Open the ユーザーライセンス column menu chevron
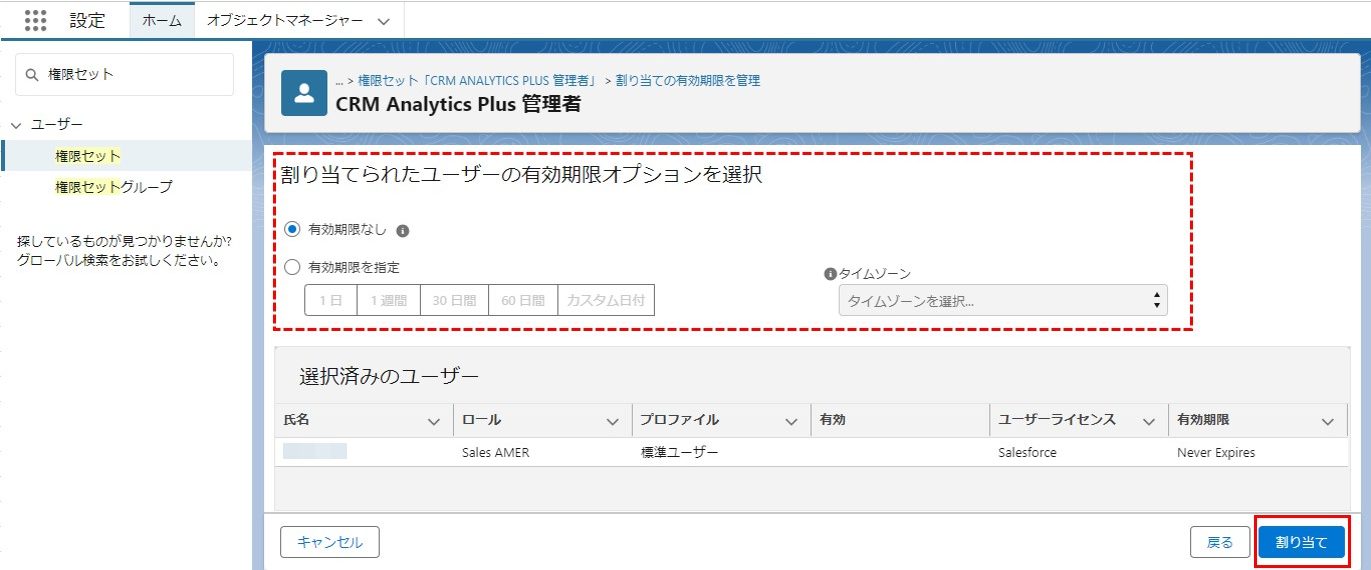The height and width of the screenshot is (570, 1371). pos(1149,421)
